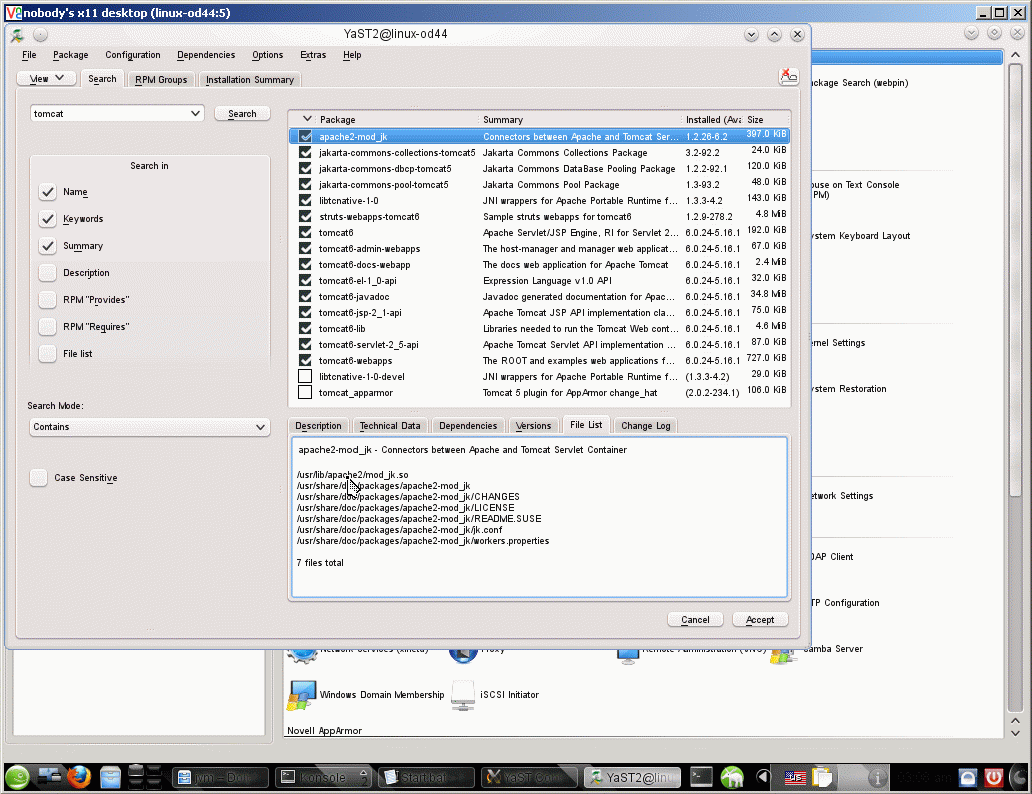Enable the Description search option
This screenshot has height=794, width=1032.
pyautogui.click(x=47, y=273)
